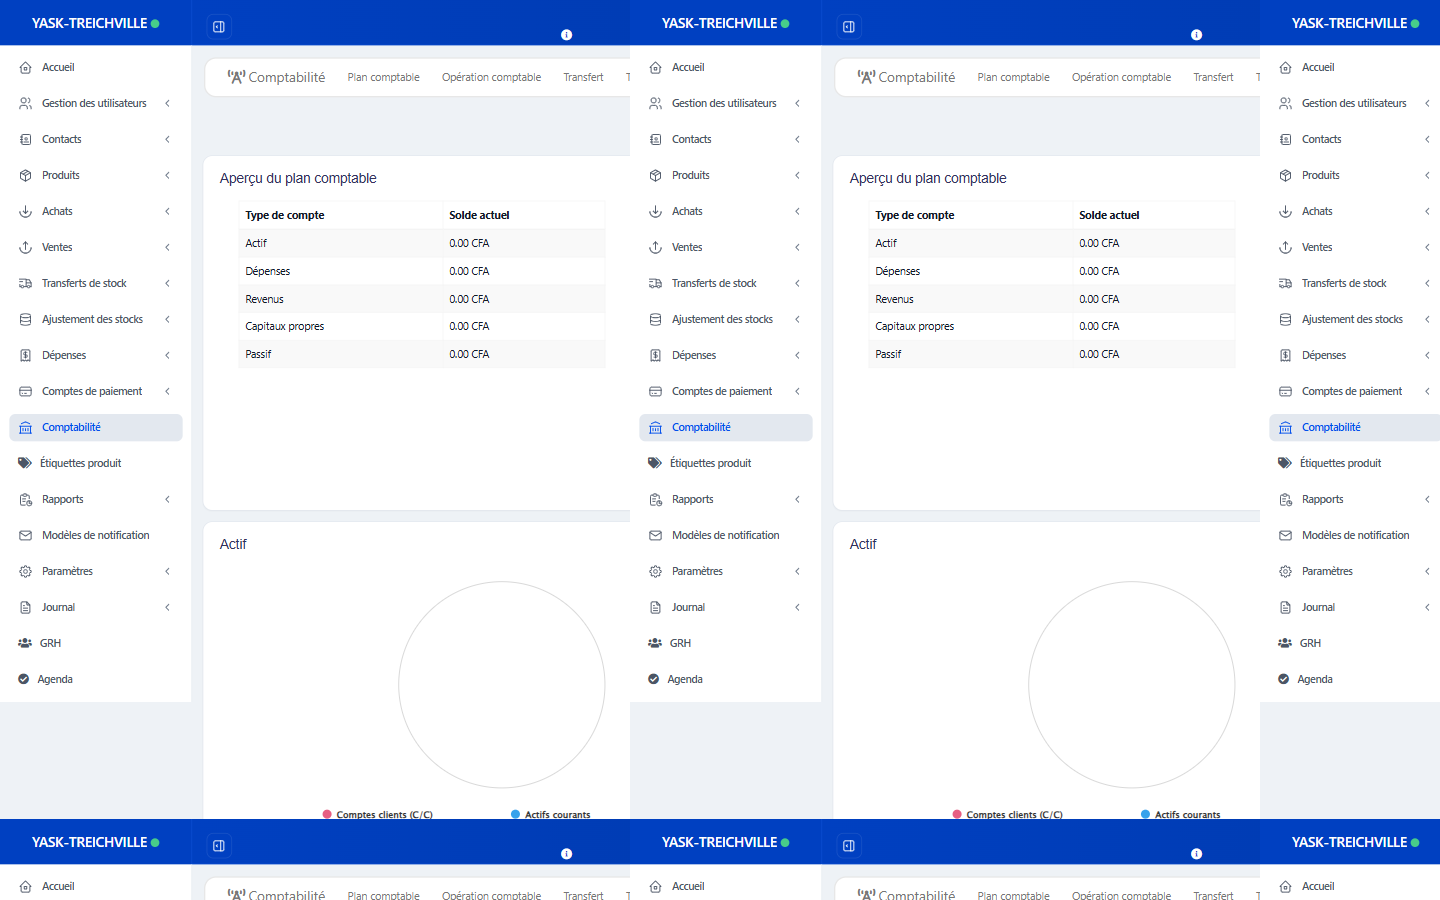Click the Journal document icon in the left sidebar copy
The width and height of the screenshot is (1440, 900).
(26, 608)
